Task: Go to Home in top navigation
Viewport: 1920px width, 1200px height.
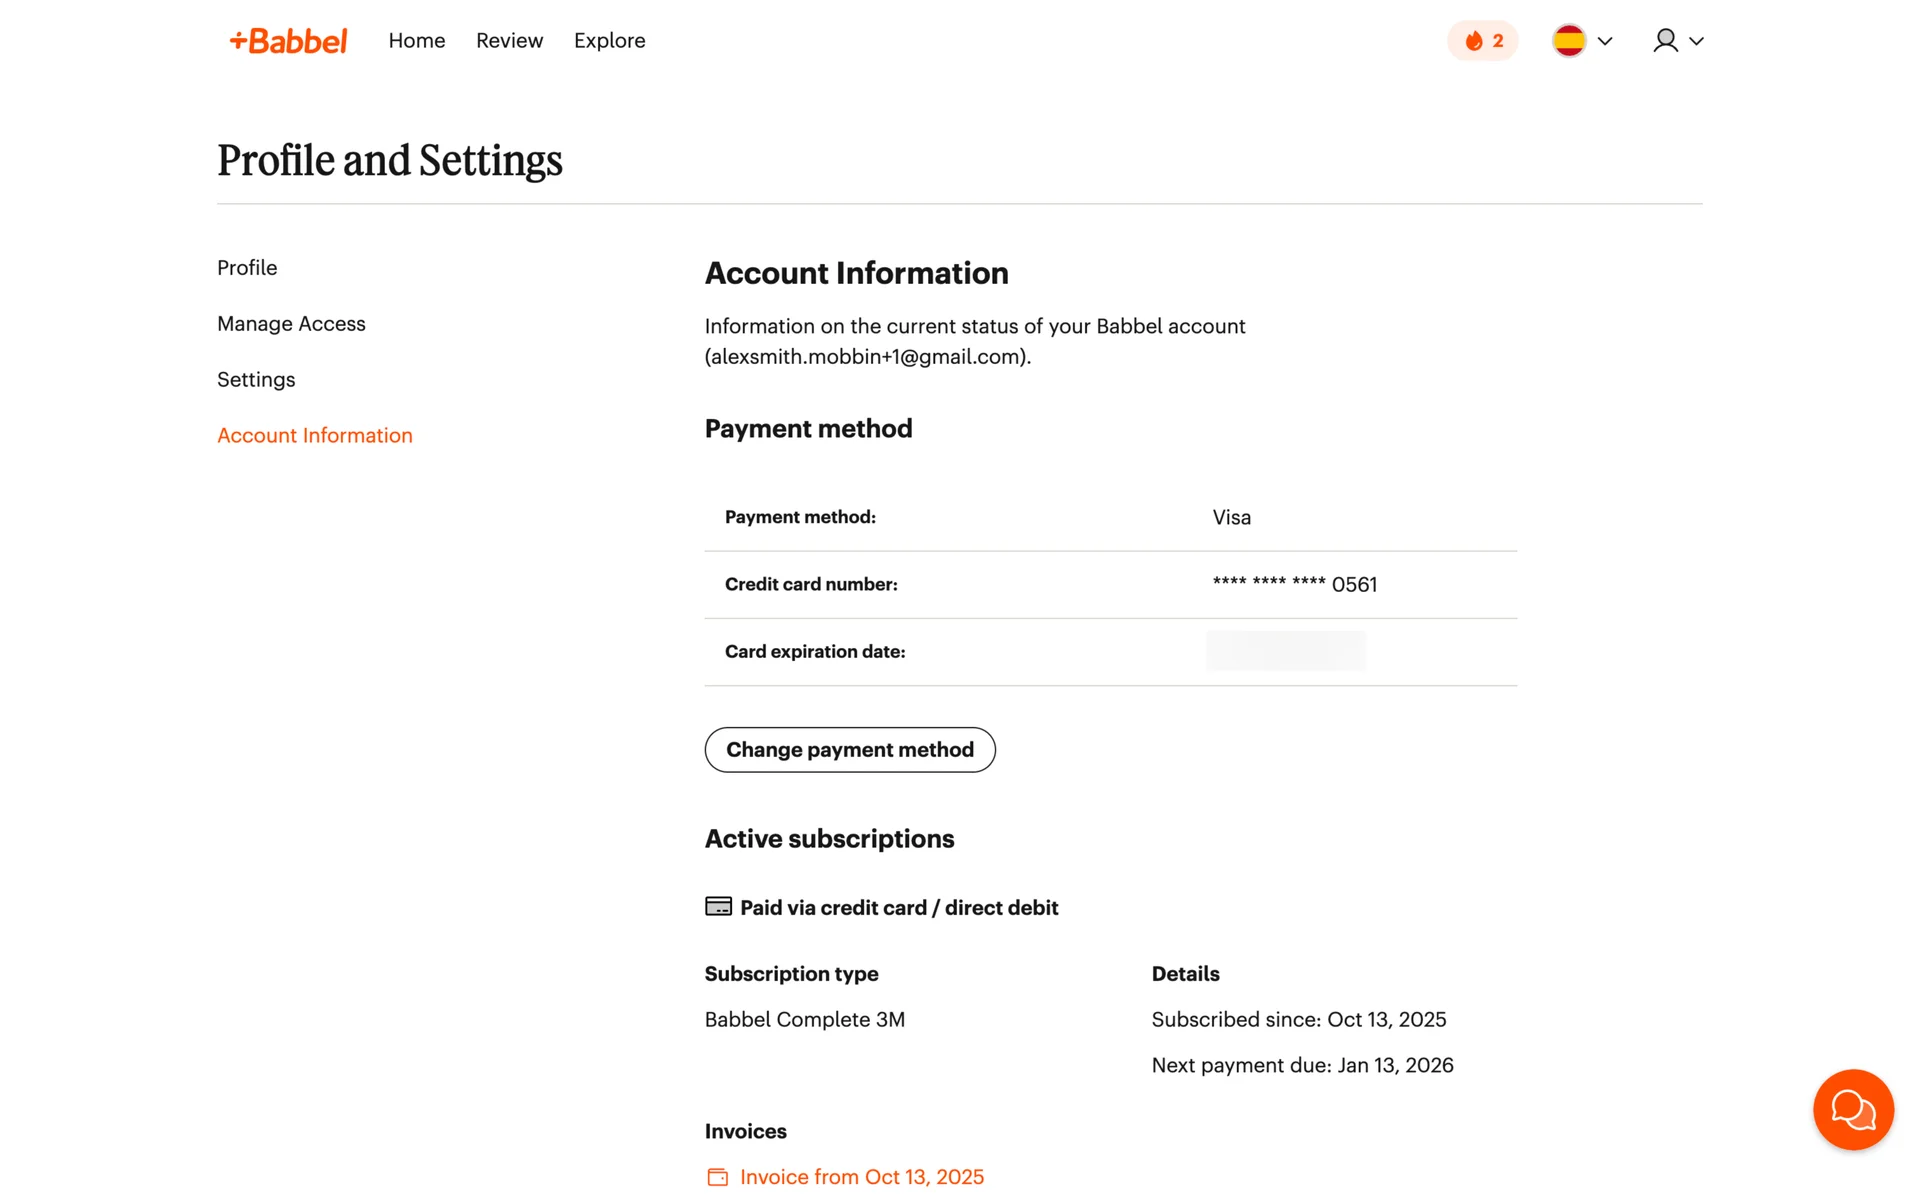Action: click(417, 41)
